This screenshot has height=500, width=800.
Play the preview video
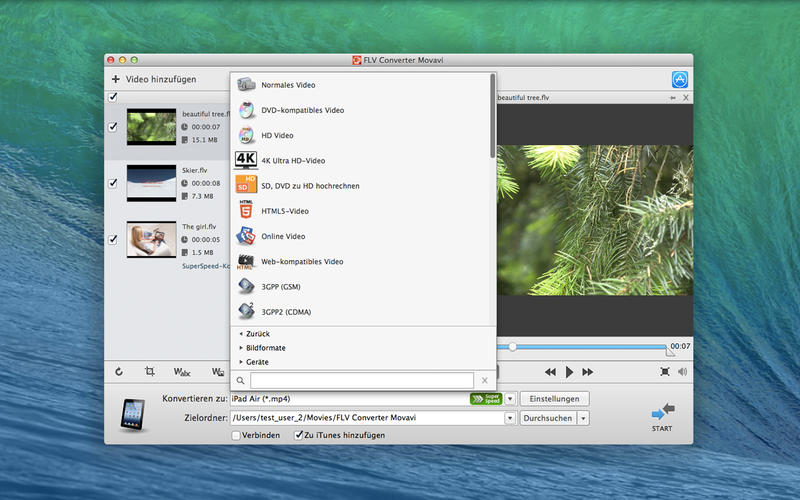(569, 372)
